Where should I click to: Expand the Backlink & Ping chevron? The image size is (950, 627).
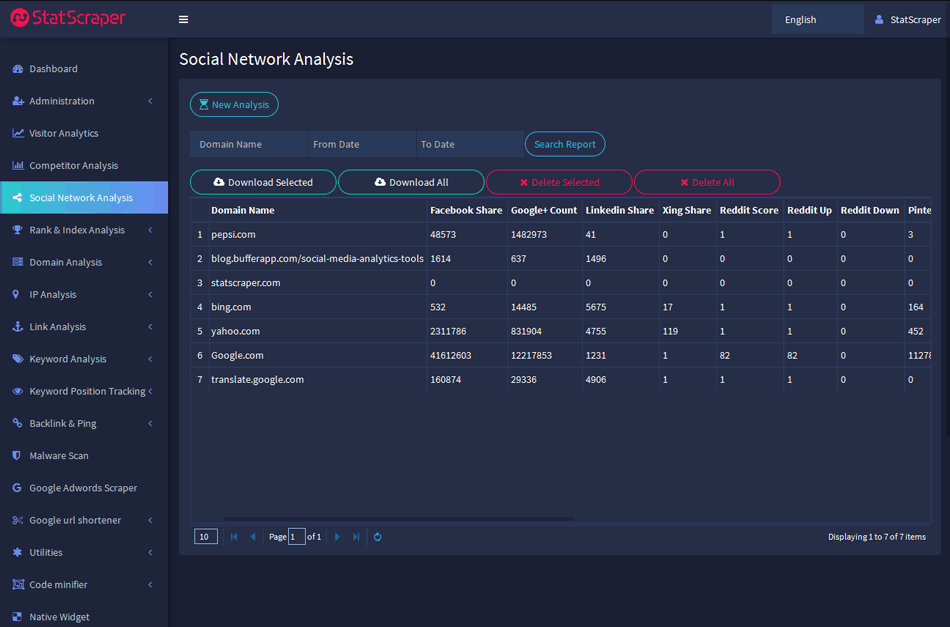tap(150, 423)
